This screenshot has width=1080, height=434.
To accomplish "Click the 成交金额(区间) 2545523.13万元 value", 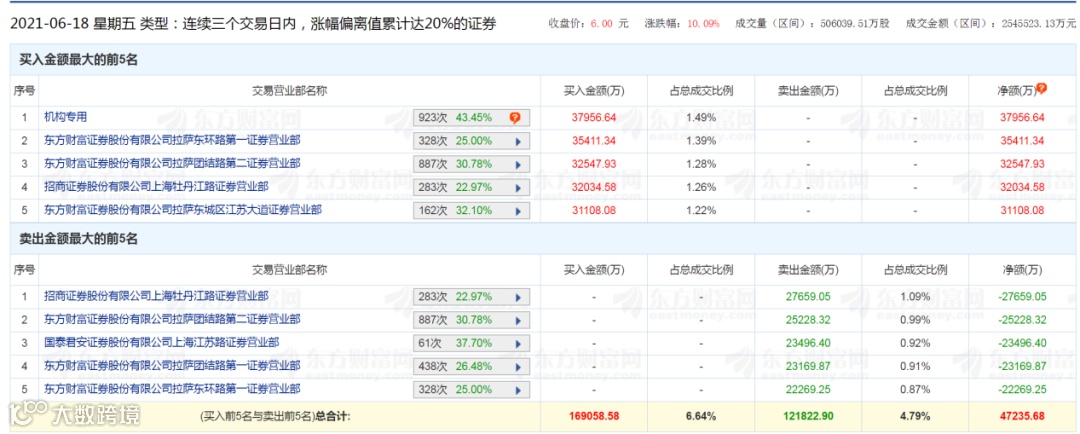I will pyautogui.click(x=990, y=24).
